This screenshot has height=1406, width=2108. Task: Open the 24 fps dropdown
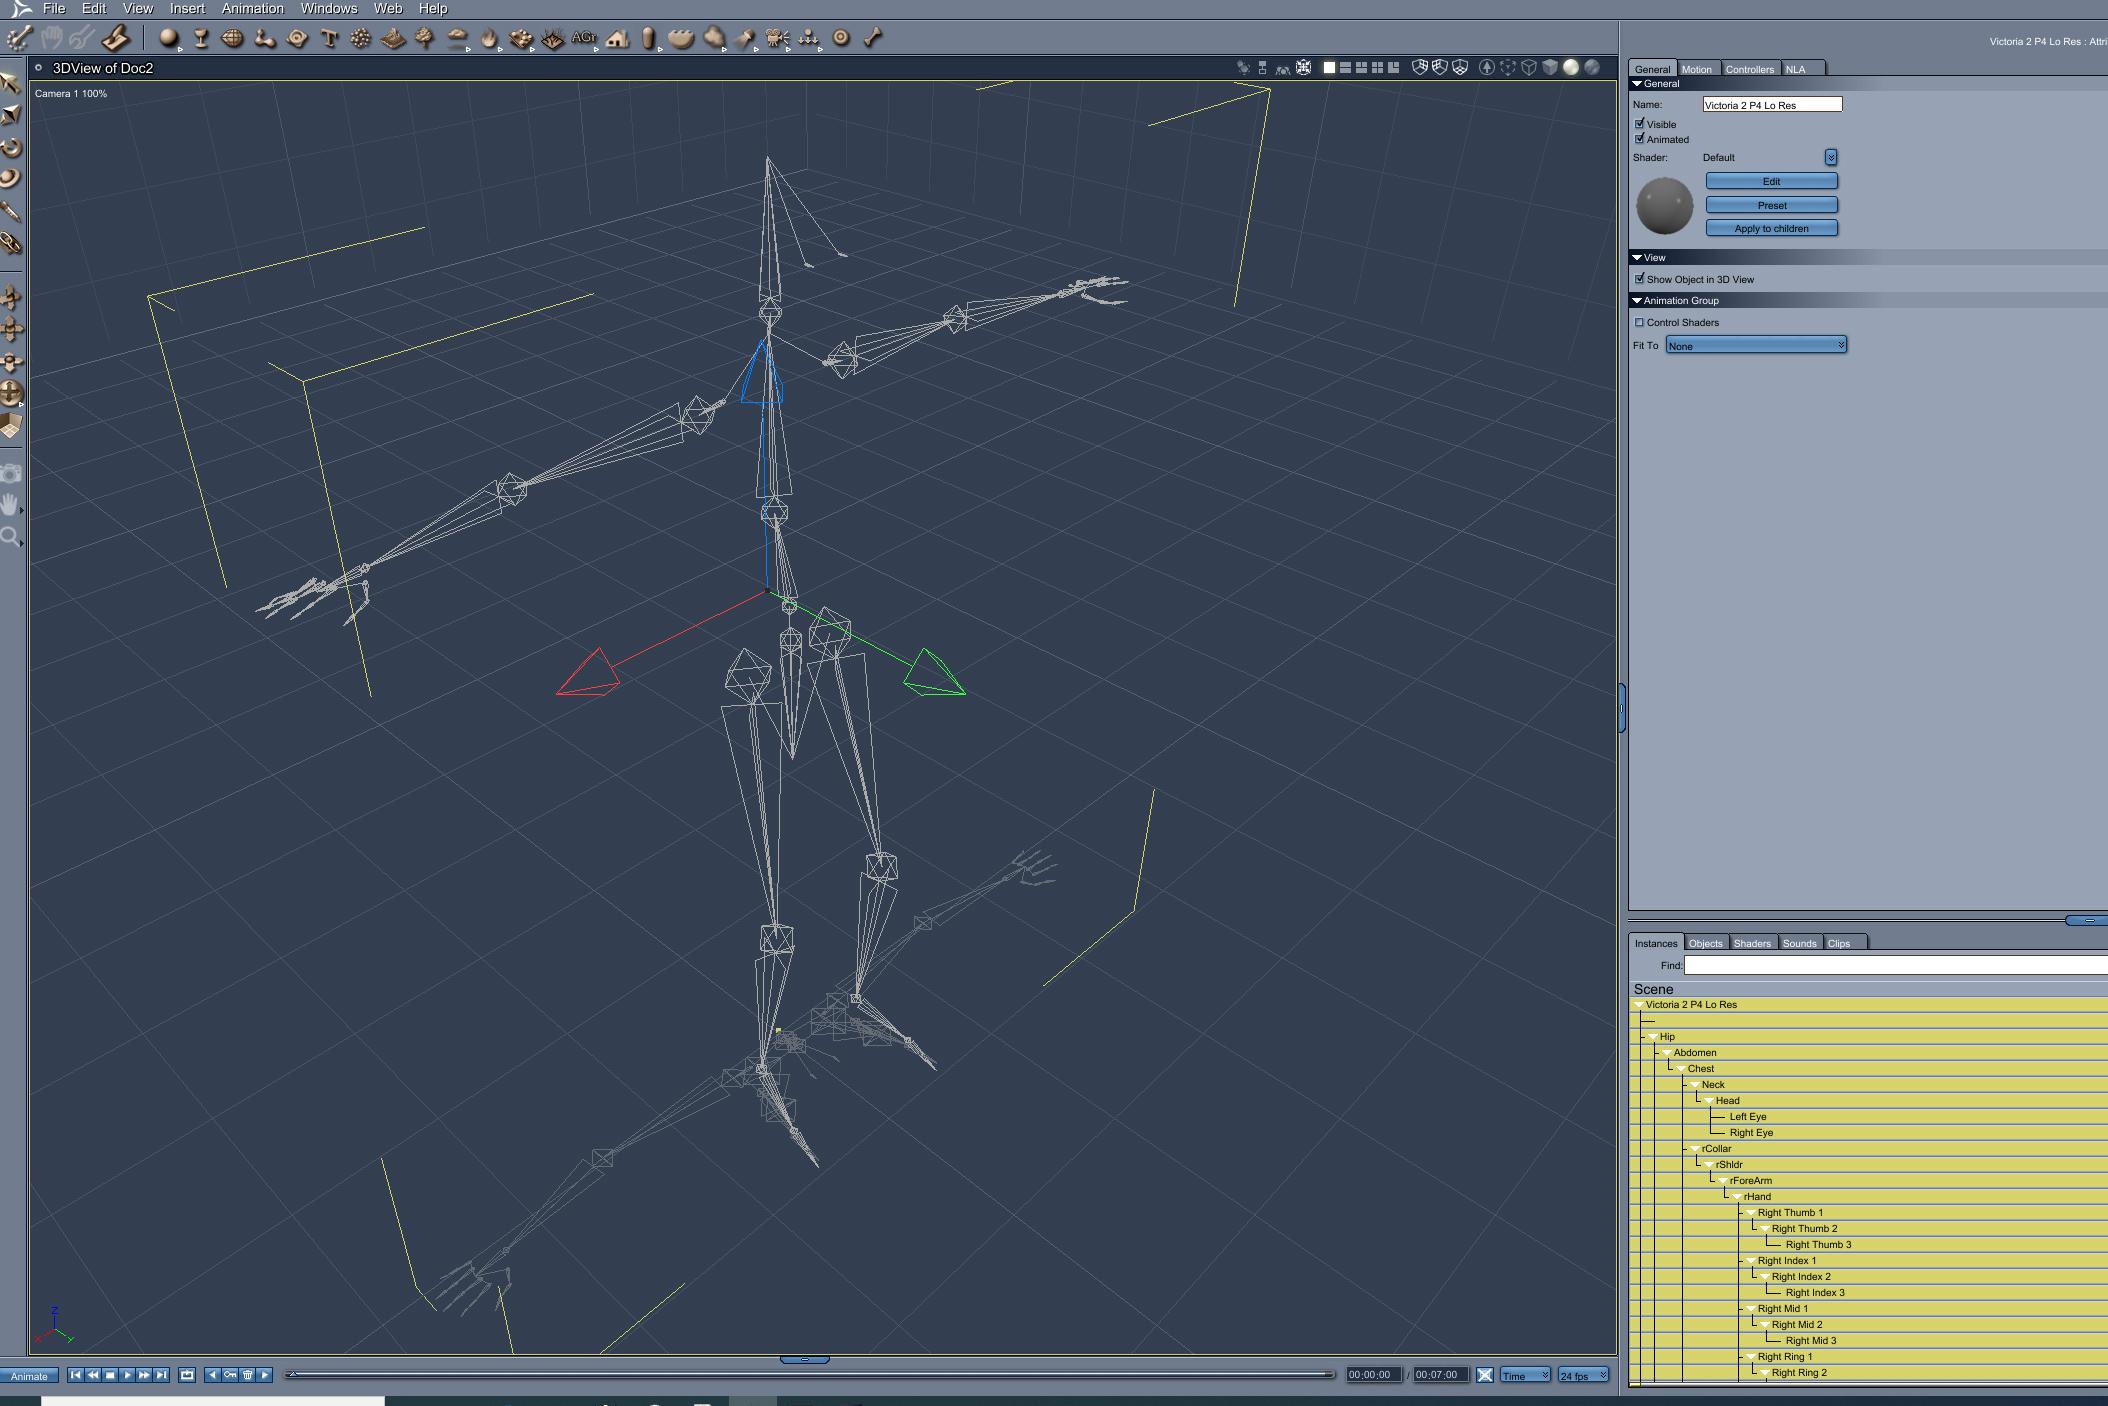(x=1583, y=1375)
